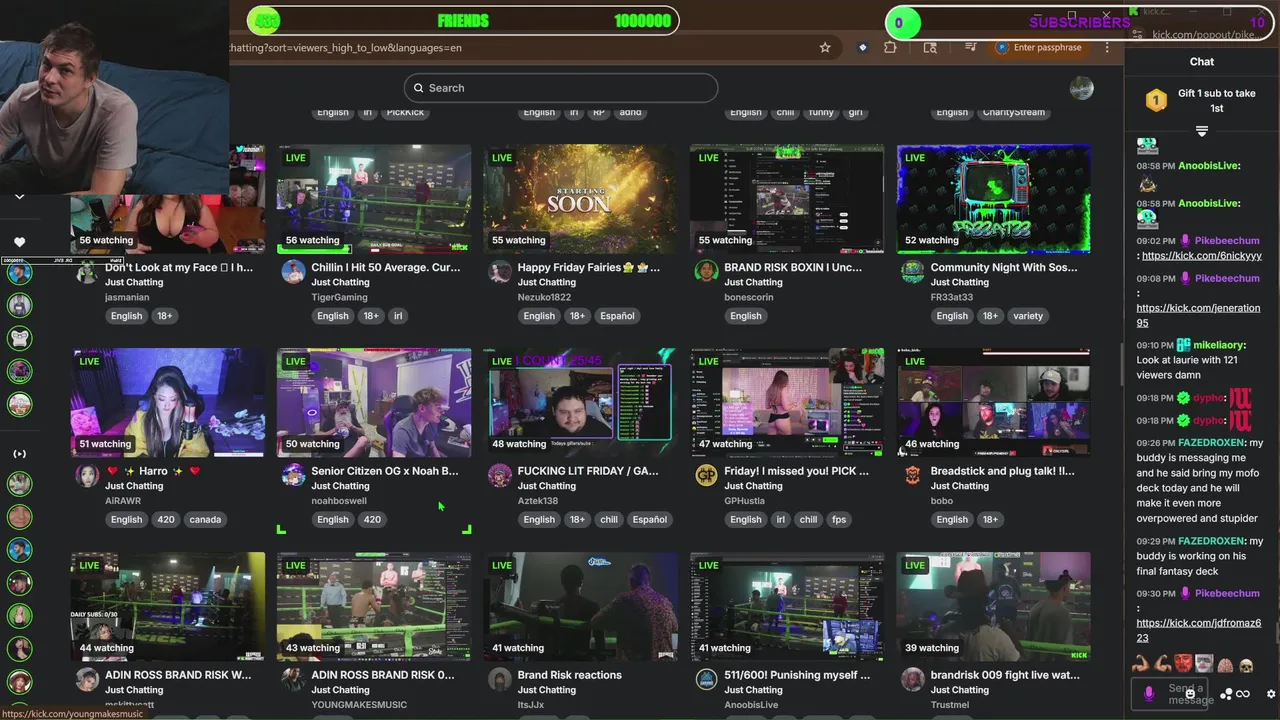Expand the pinned gift sub banner handle

tap(1202, 131)
